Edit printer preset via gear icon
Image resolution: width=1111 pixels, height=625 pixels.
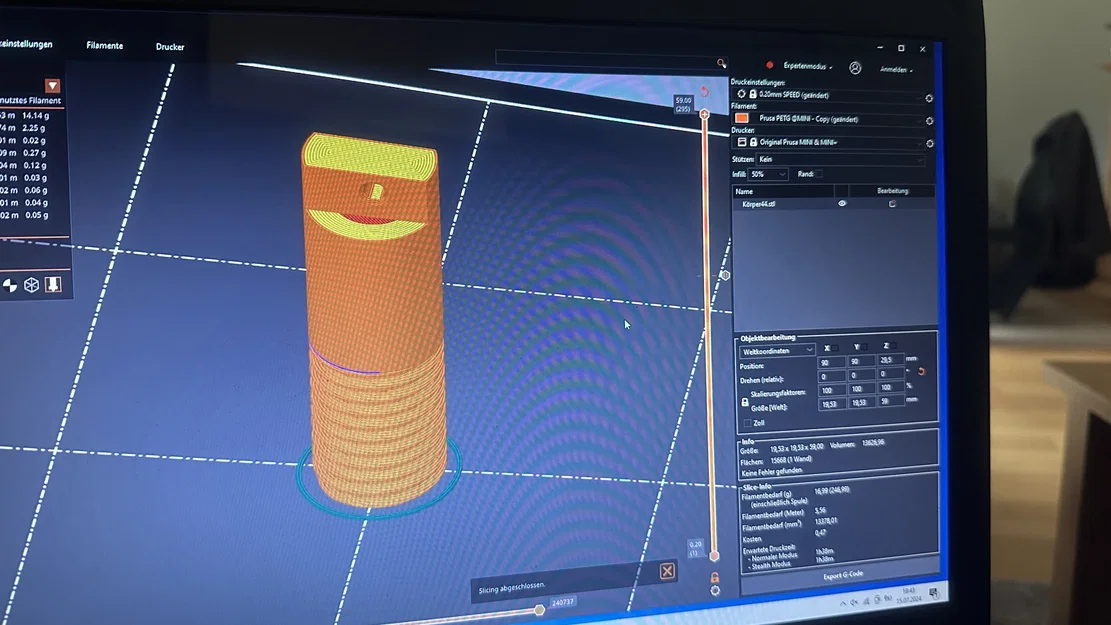tap(930, 144)
